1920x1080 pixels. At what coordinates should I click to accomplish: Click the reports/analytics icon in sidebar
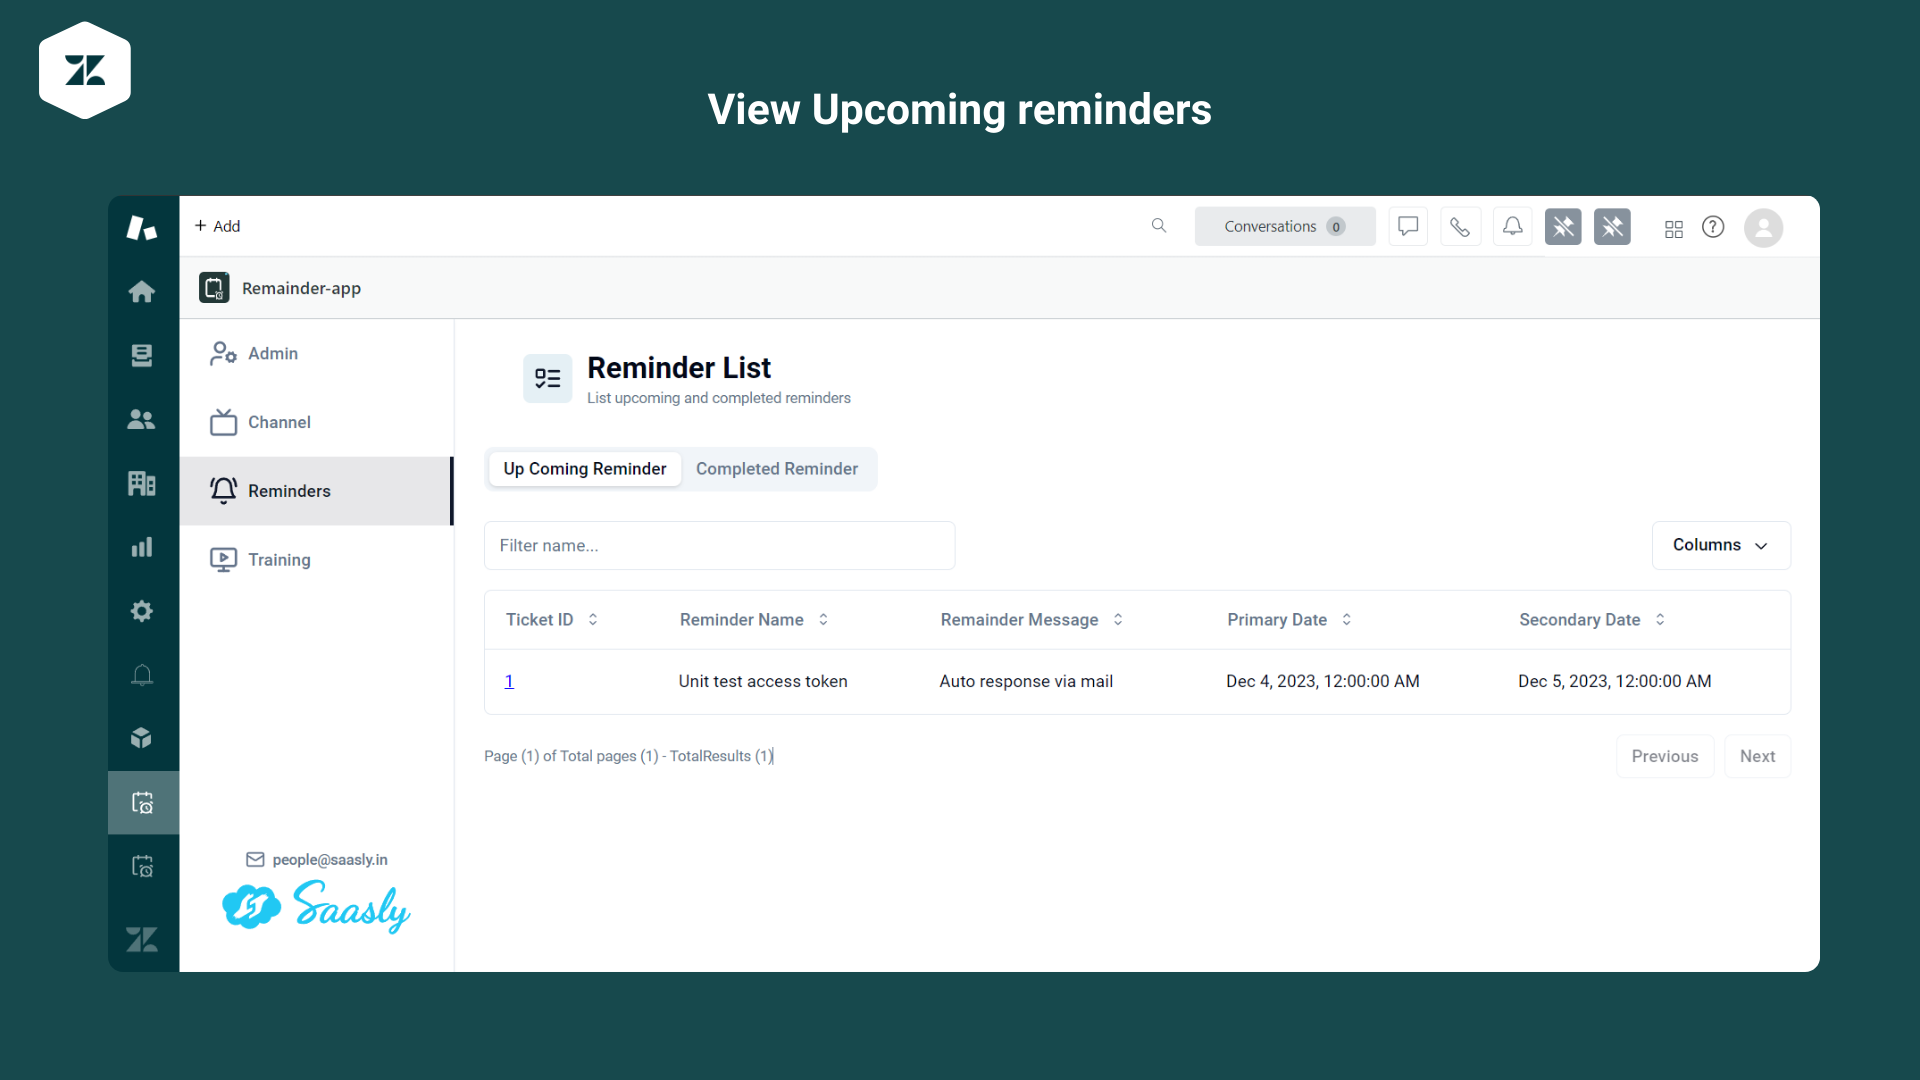coord(142,546)
